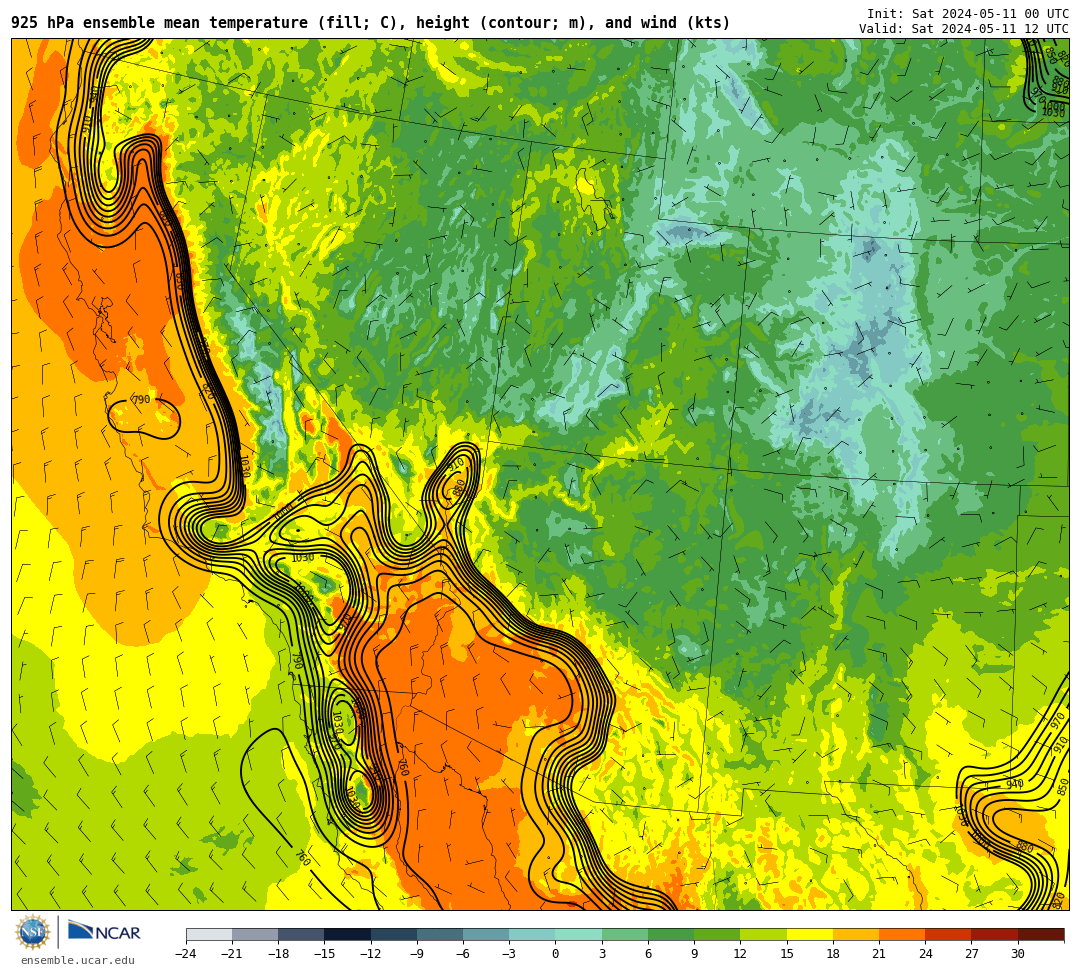Click the 6 to 9 green colorbar segment
The width and height of the screenshot is (1080, 973).
point(671,934)
